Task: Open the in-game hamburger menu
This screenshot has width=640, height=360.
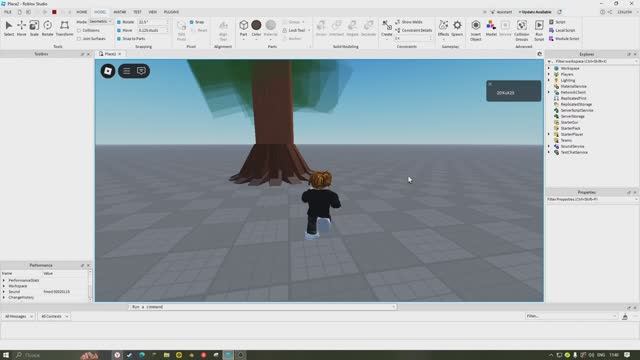Action: coord(127,71)
